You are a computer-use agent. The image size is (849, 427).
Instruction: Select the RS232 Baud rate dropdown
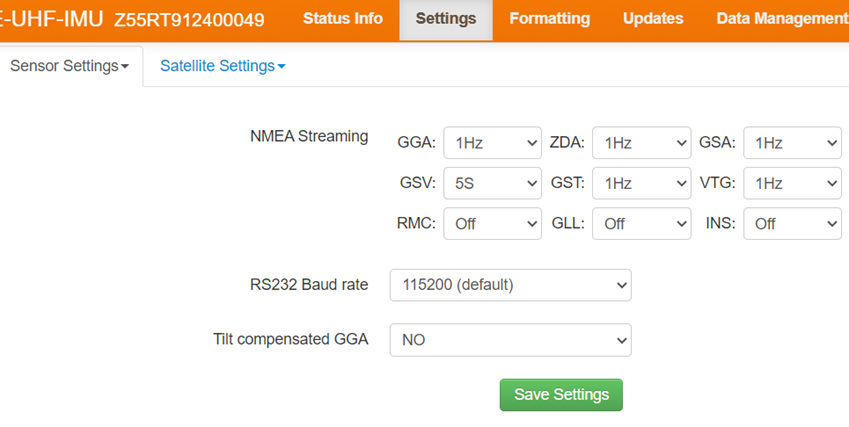510,285
